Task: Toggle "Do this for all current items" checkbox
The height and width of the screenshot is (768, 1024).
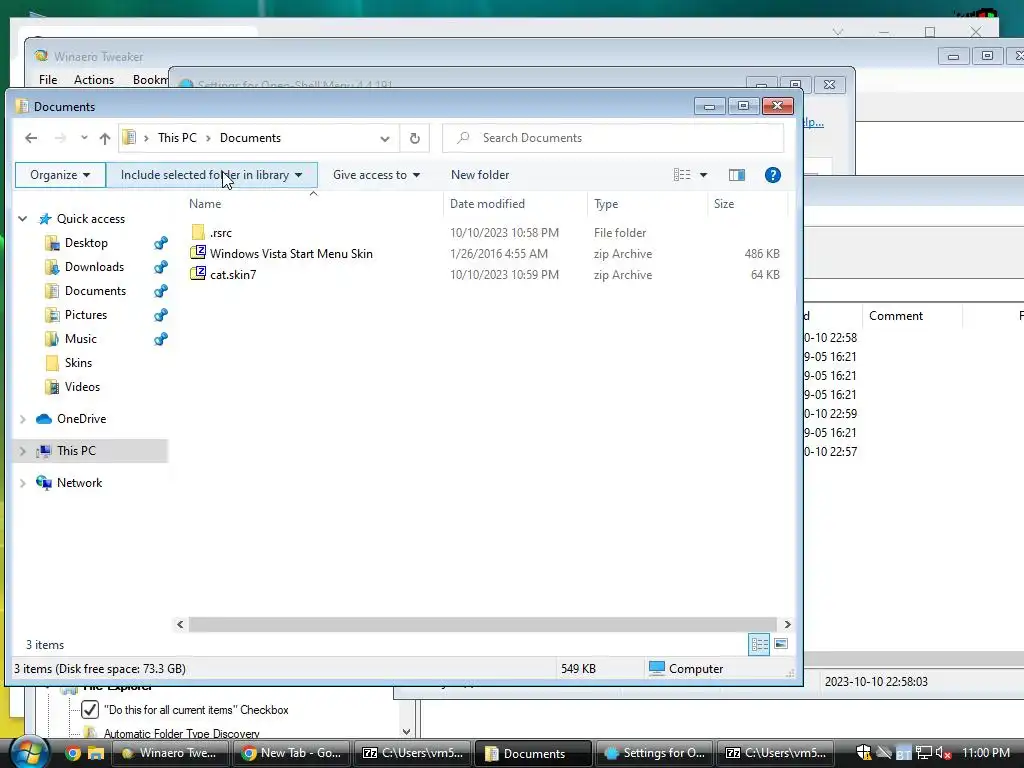Action: (x=89, y=710)
